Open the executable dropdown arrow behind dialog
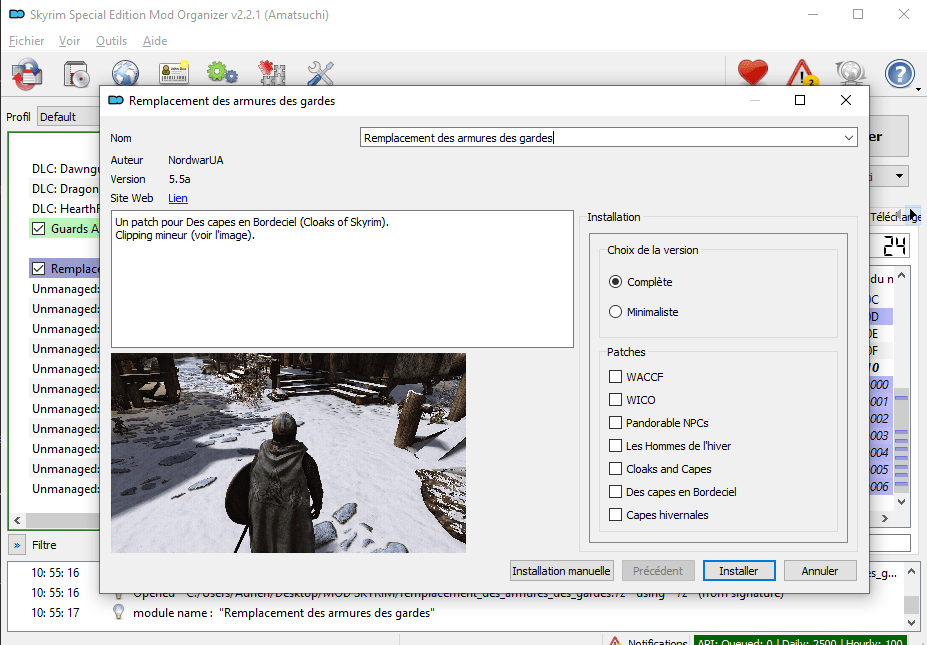927x645 pixels. [x=899, y=176]
